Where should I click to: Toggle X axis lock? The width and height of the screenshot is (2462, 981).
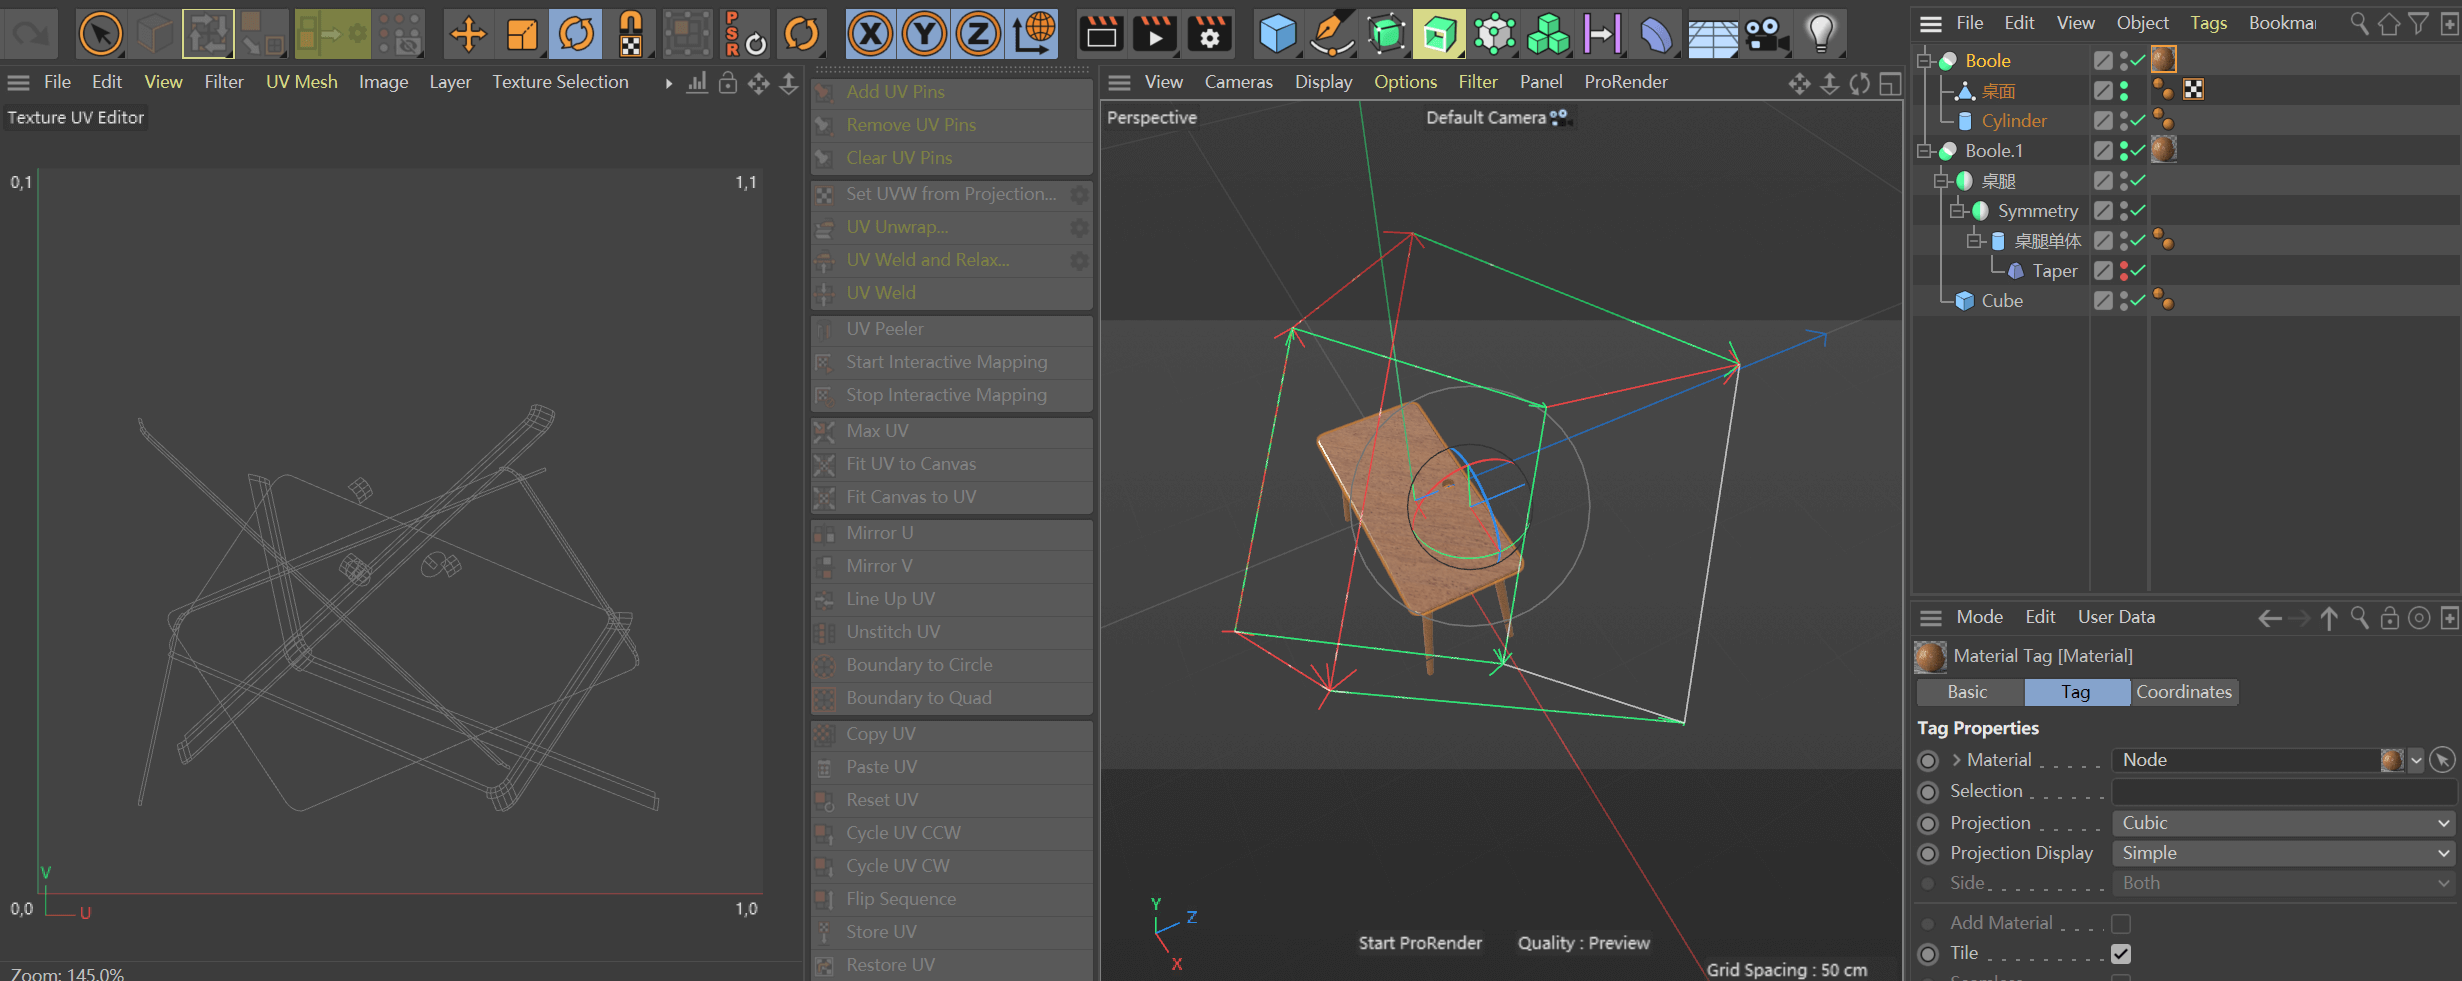coord(871,35)
